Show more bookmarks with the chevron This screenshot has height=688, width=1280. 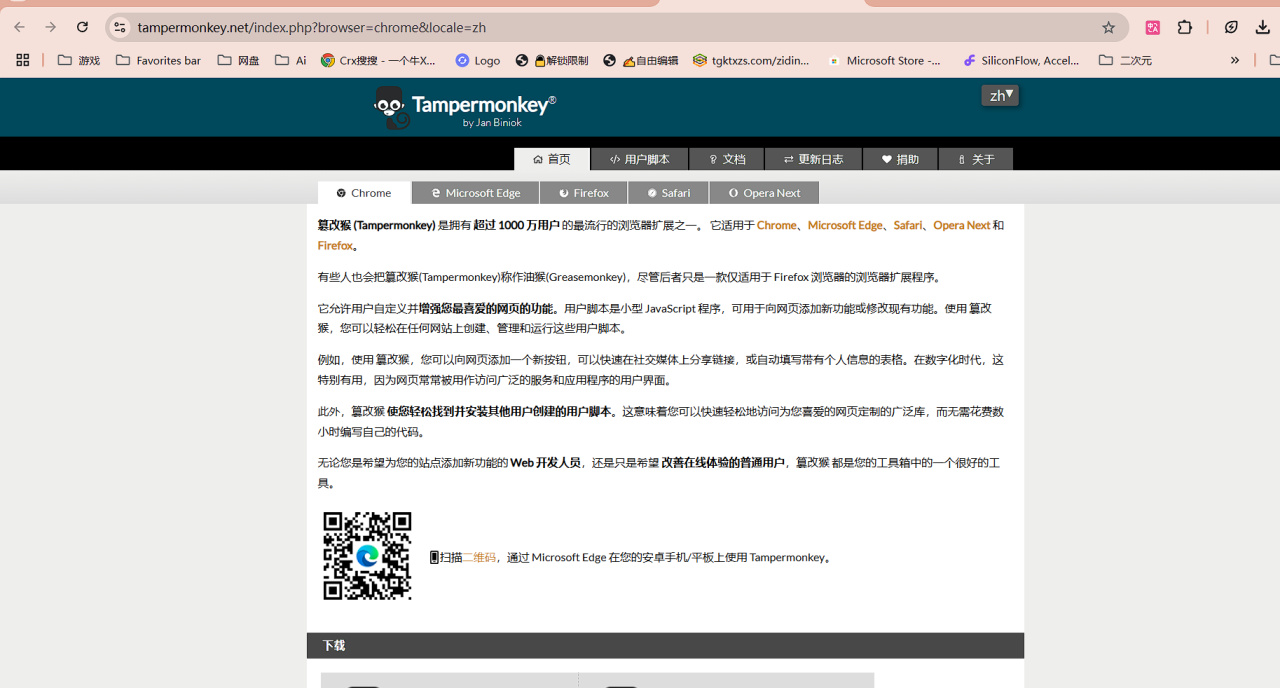pyautogui.click(x=1235, y=60)
